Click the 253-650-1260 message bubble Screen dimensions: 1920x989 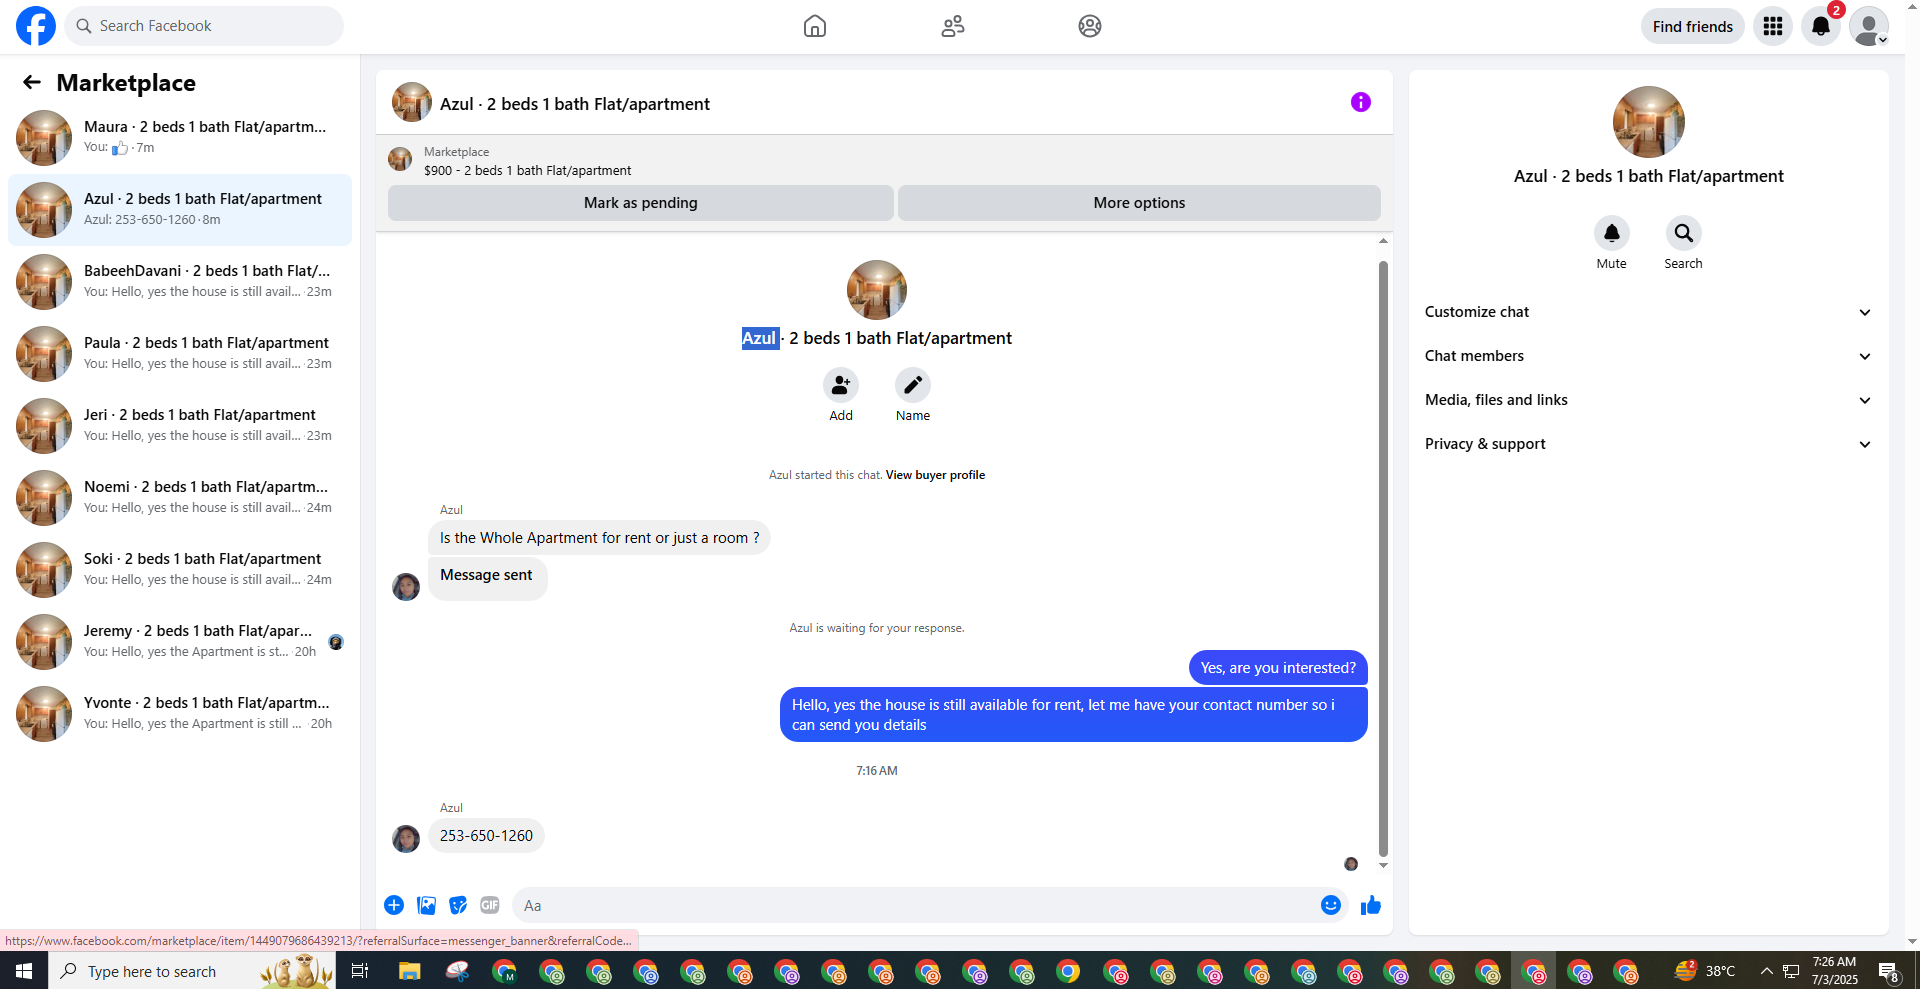[x=486, y=835]
